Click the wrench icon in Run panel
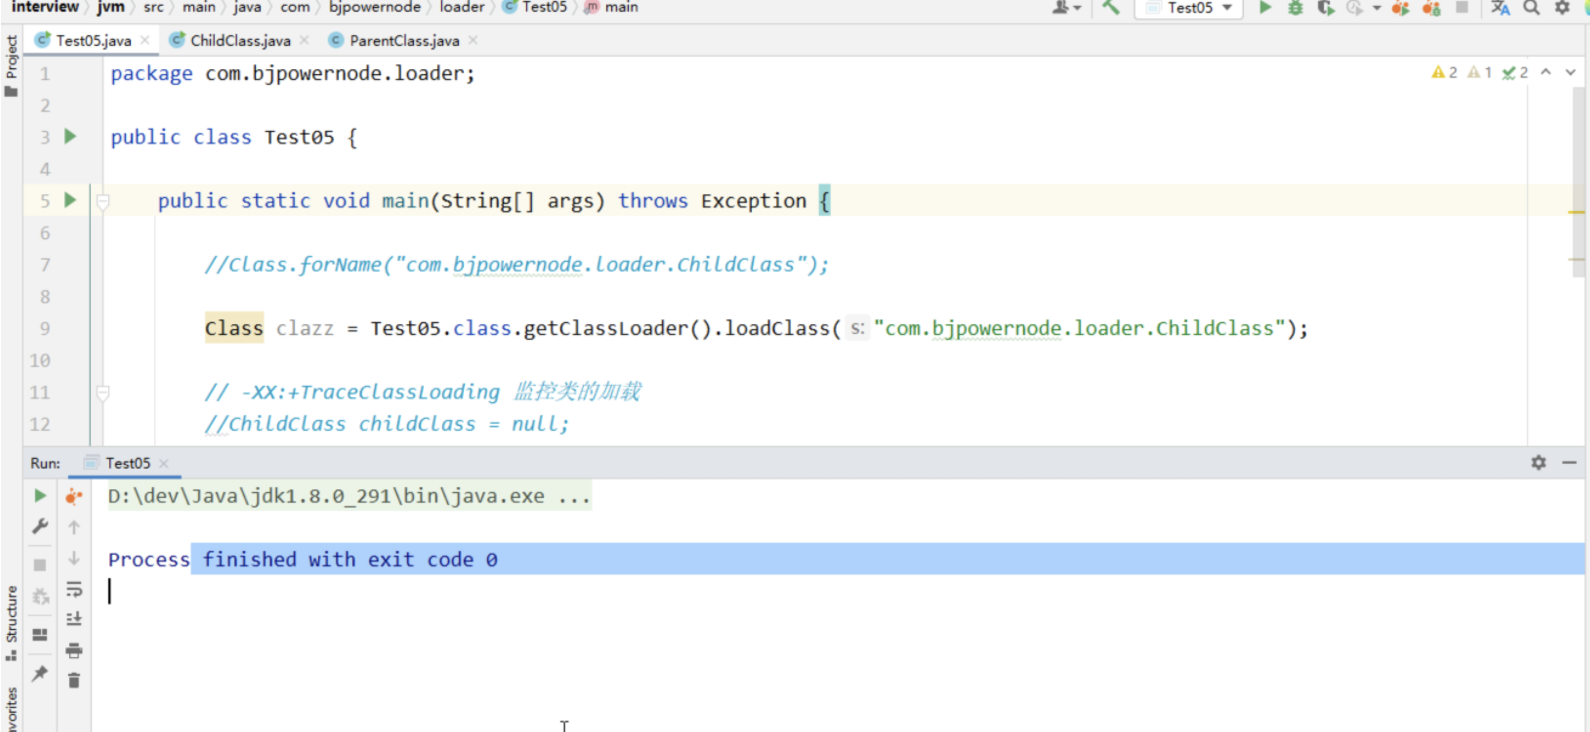The height and width of the screenshot is (732, 1590). tap(40, 526)
